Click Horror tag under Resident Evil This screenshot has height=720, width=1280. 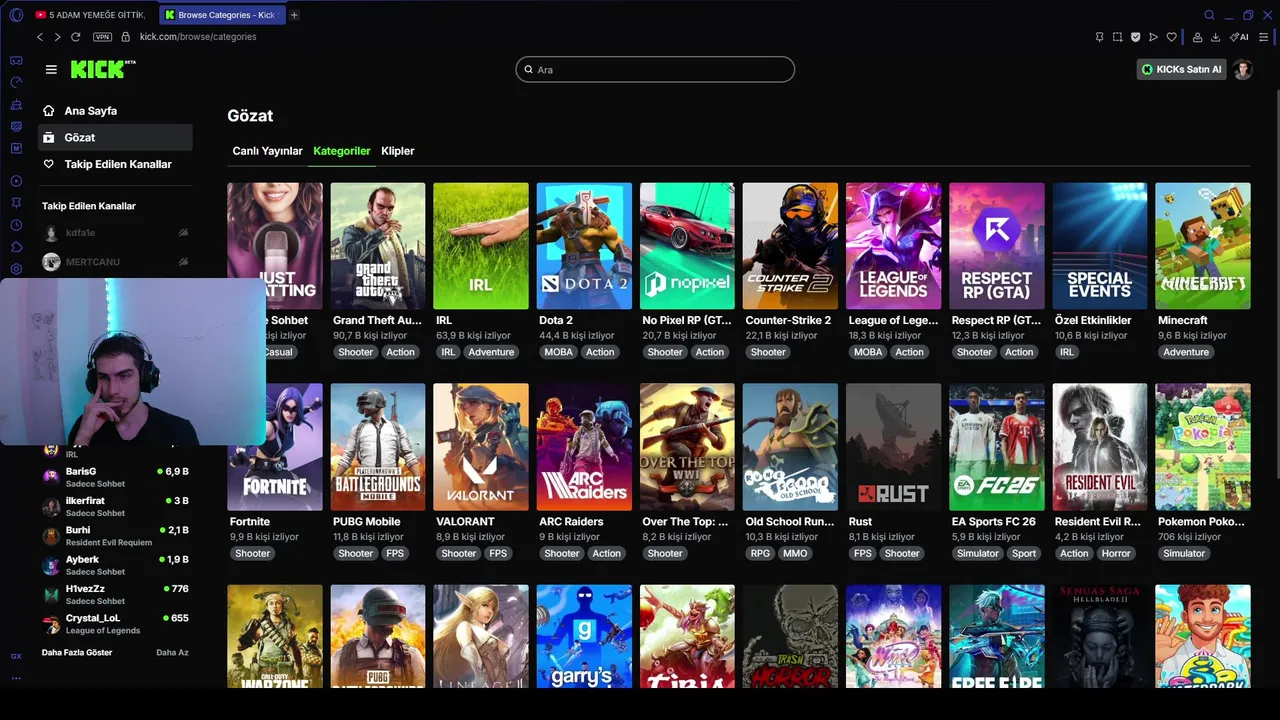(x=1116, y=553)
